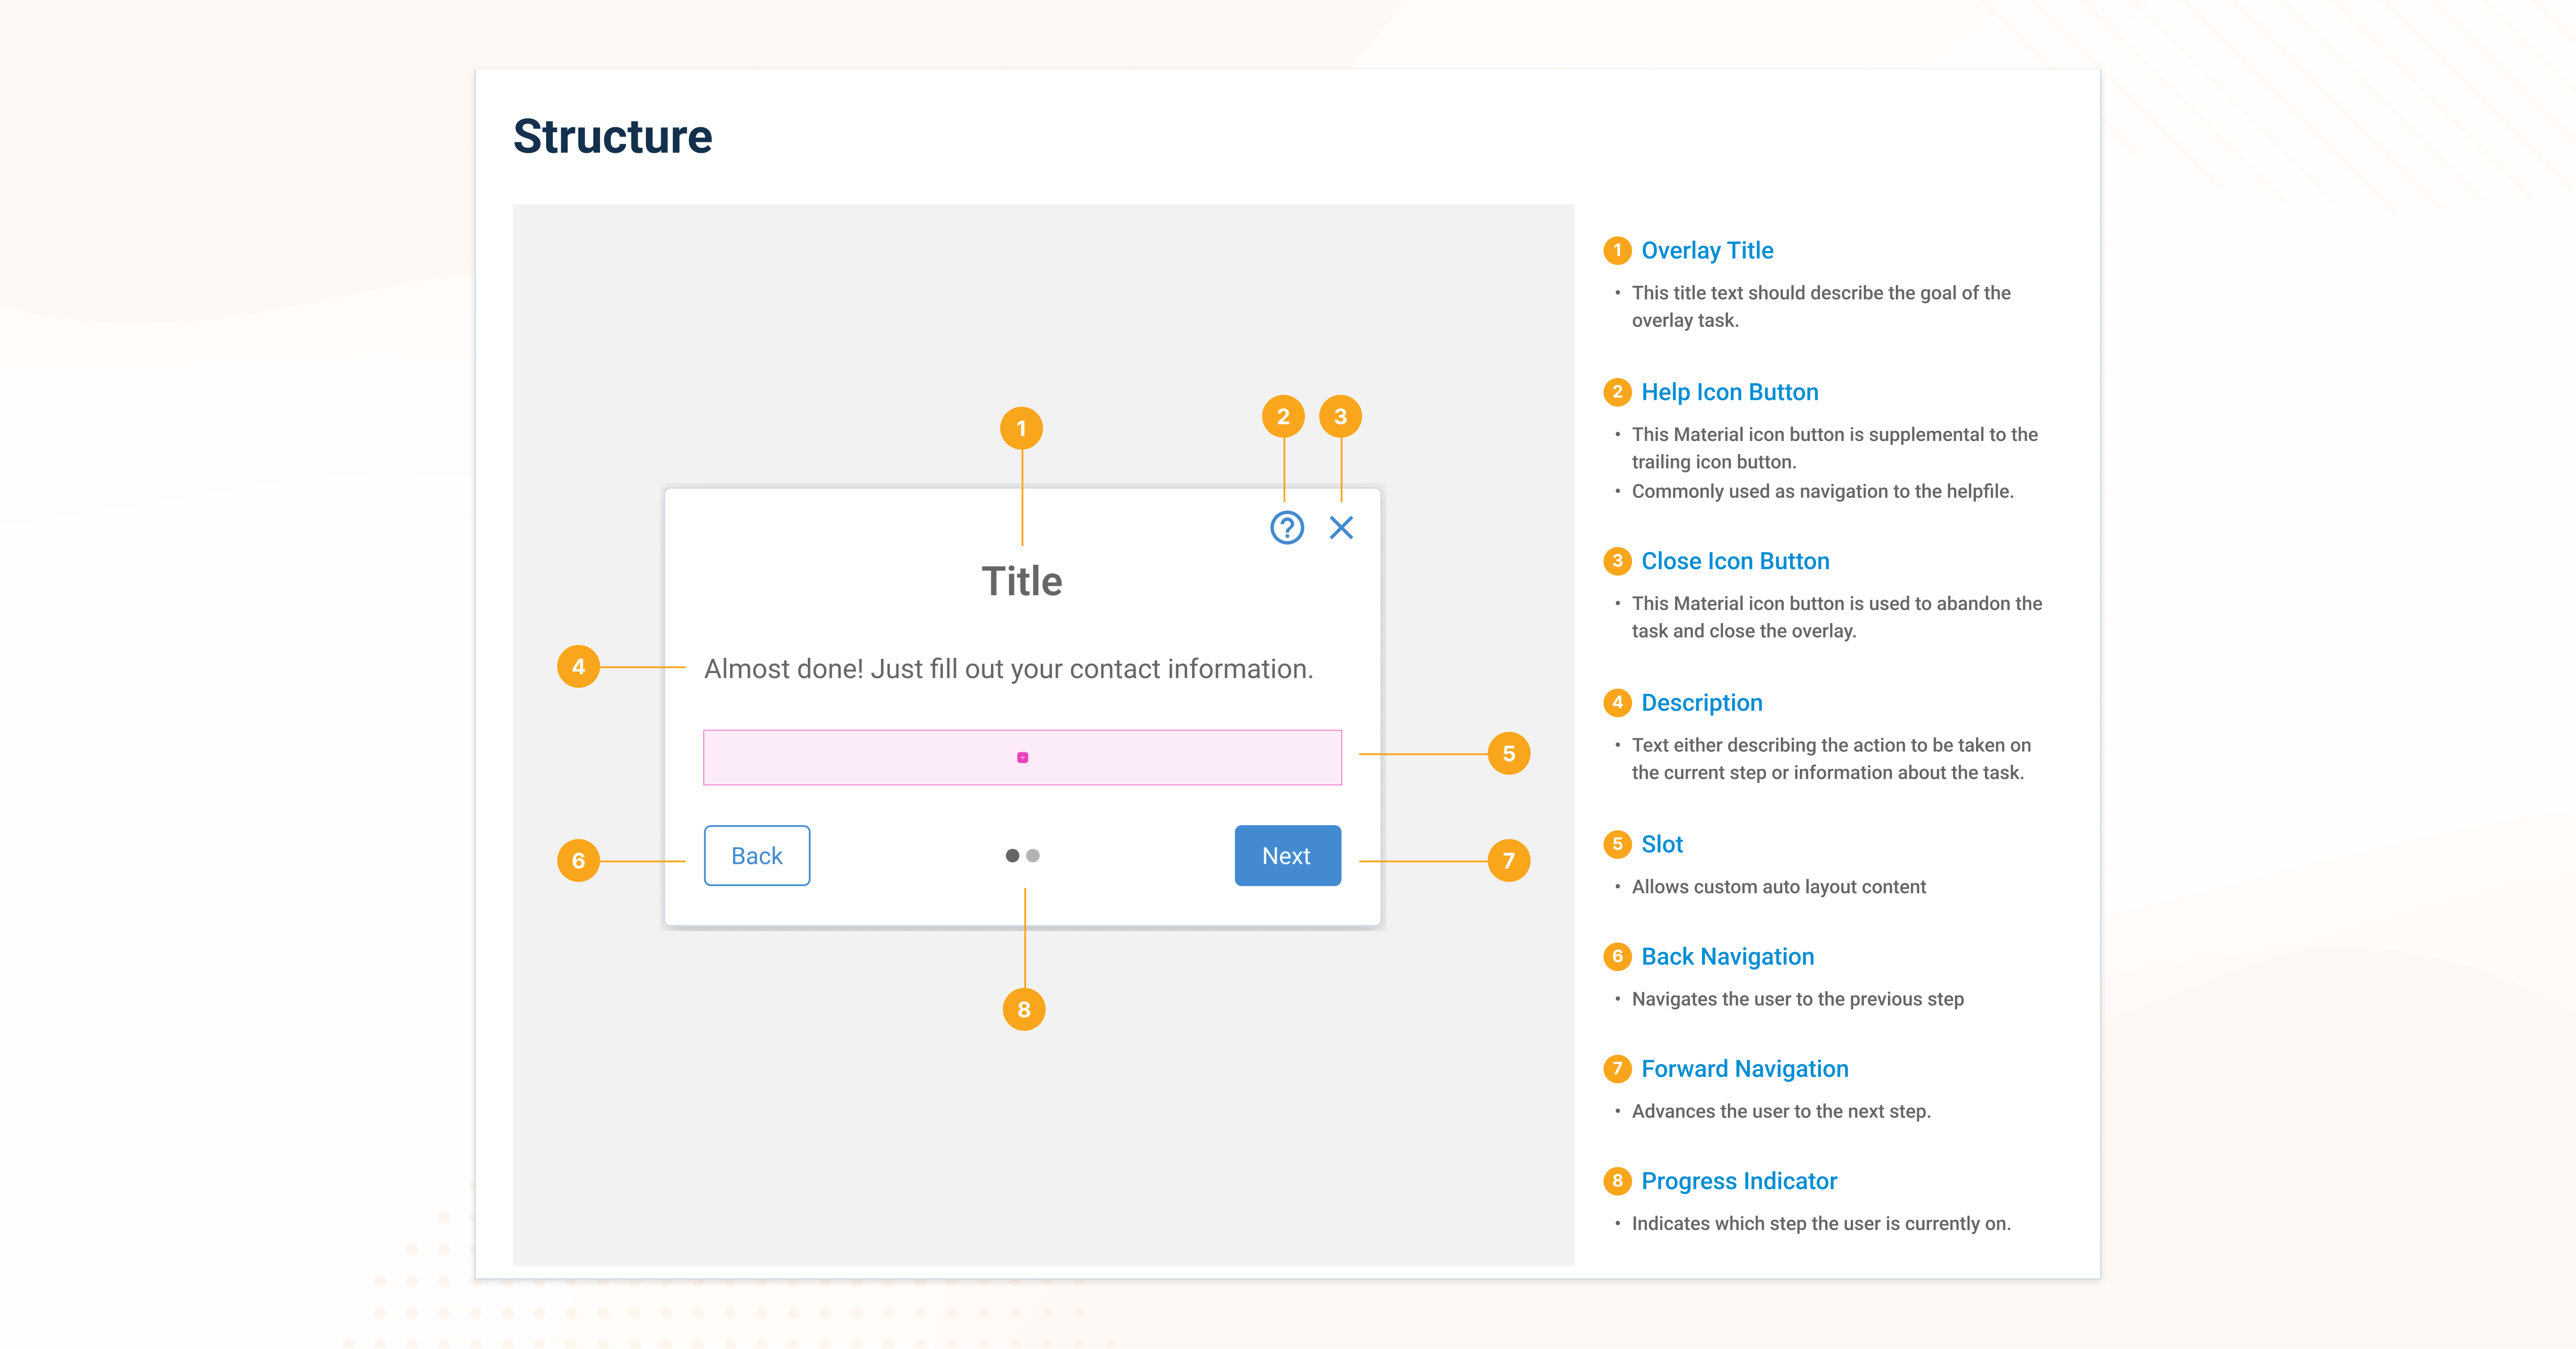2576x1349 pixels.
Task: Click the 'Progress Indicator' legend heading
Action: coord(1739,1181)
